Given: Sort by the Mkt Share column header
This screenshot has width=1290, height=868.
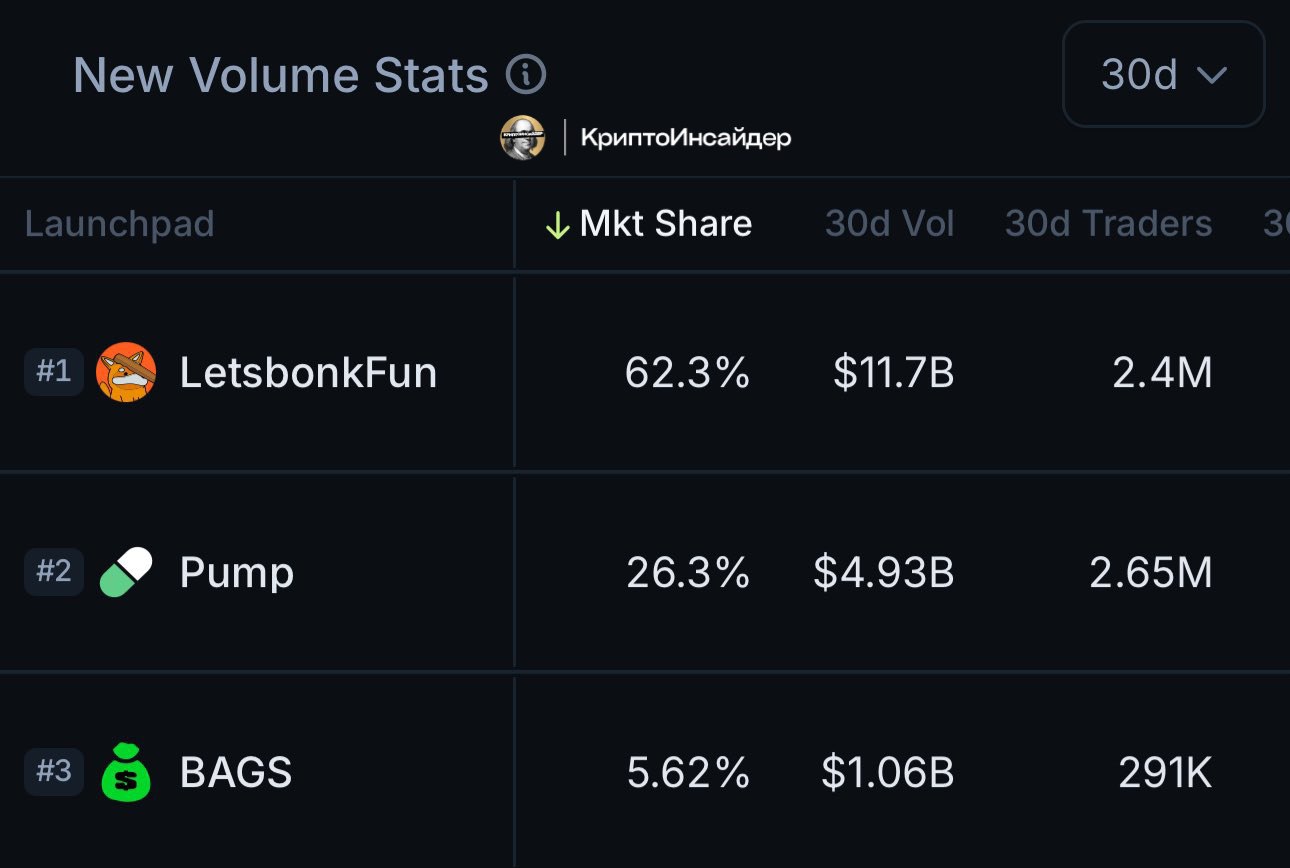Looking at the screenshot, I should [x=648, y=224].
